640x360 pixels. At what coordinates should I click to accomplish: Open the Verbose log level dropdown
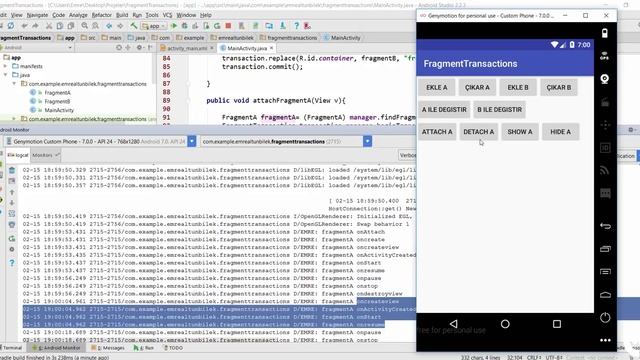(407, 155)
